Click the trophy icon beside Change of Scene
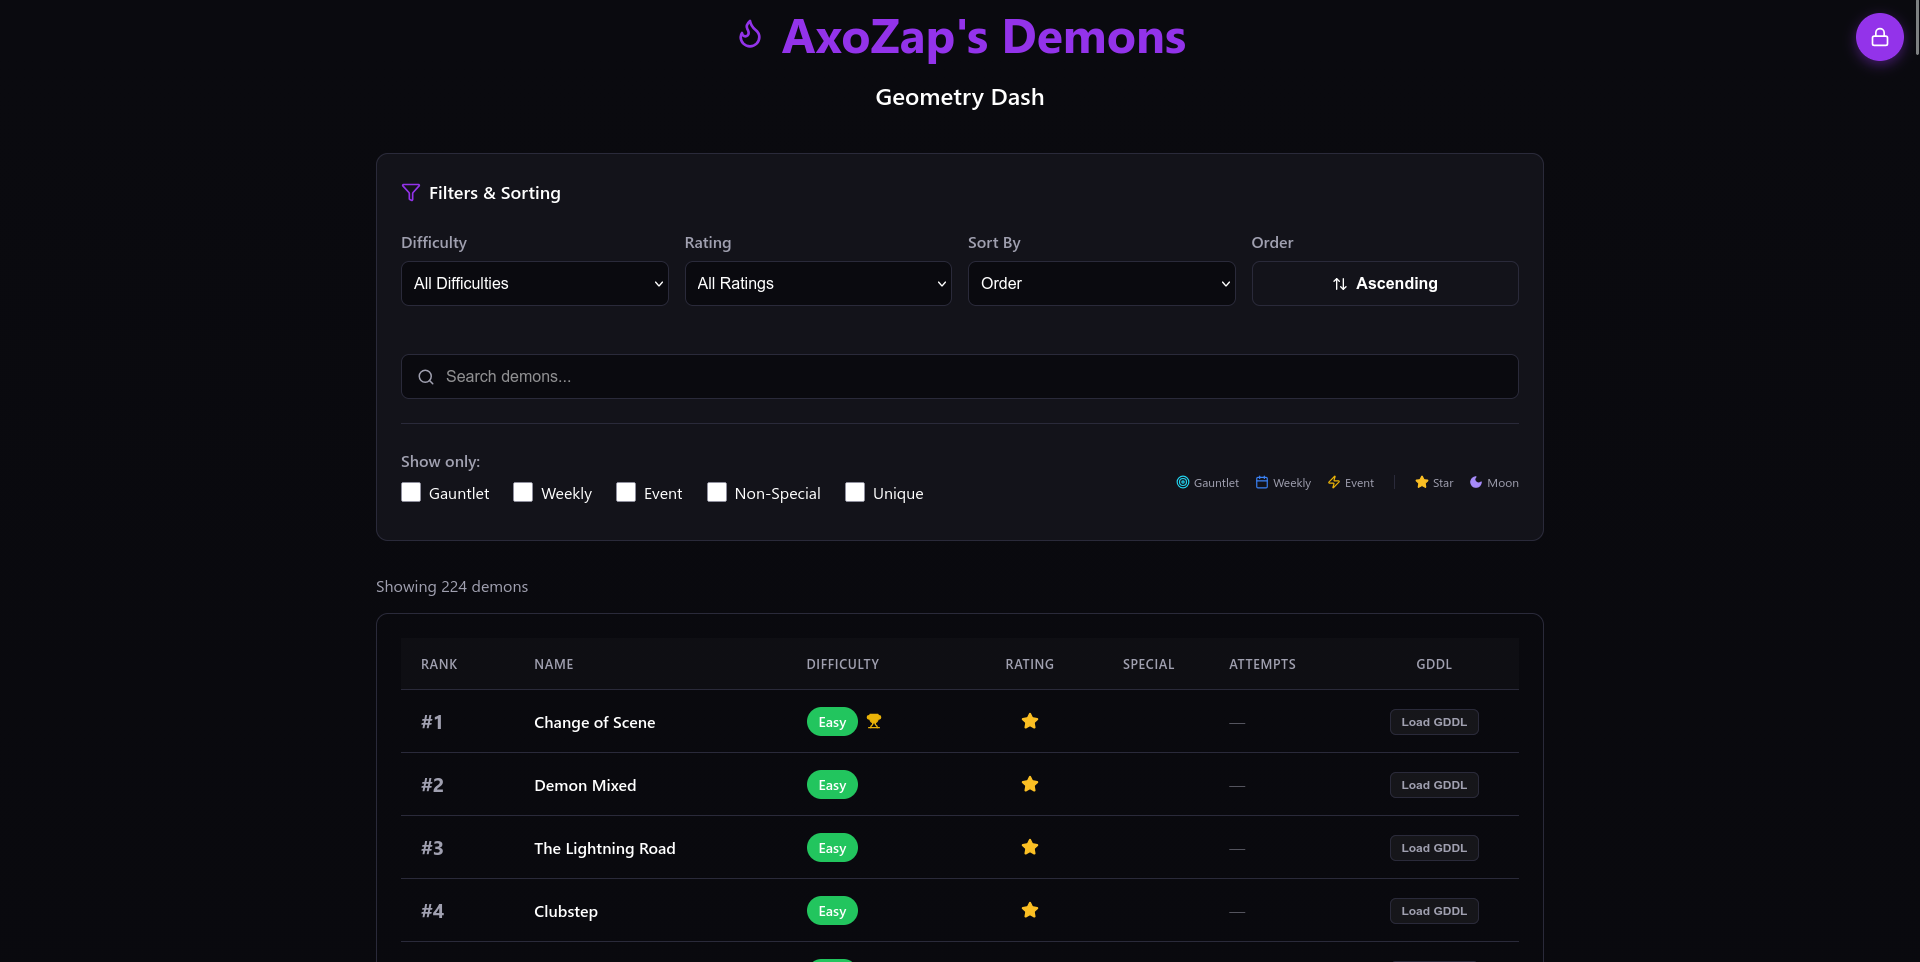Screen dimensions: 1920x962 click(x=874, y=721)
